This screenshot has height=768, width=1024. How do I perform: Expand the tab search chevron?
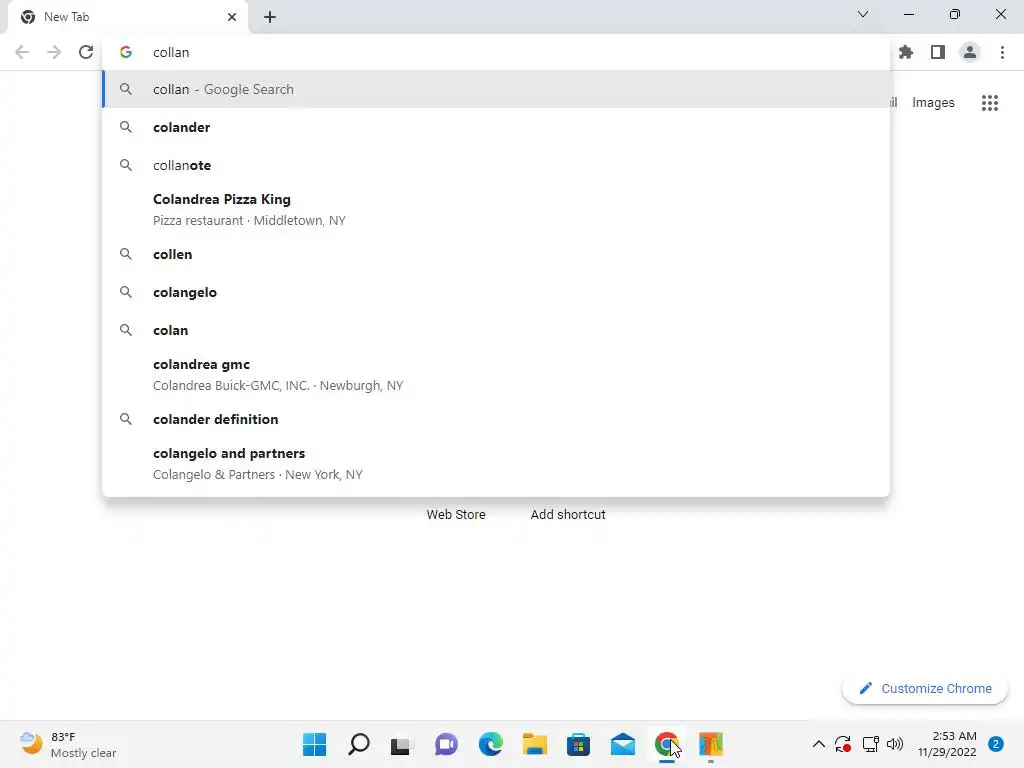(863, 14)
